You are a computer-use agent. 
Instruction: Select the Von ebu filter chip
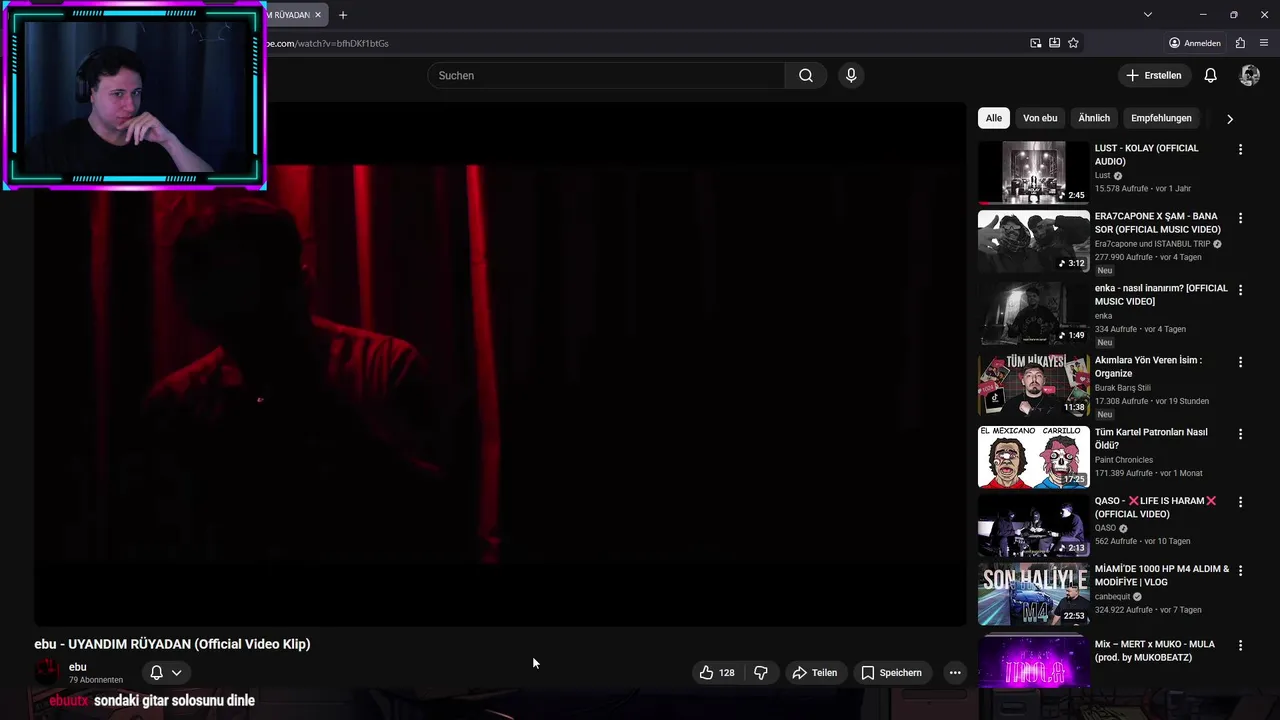(x=1040, y=118)
